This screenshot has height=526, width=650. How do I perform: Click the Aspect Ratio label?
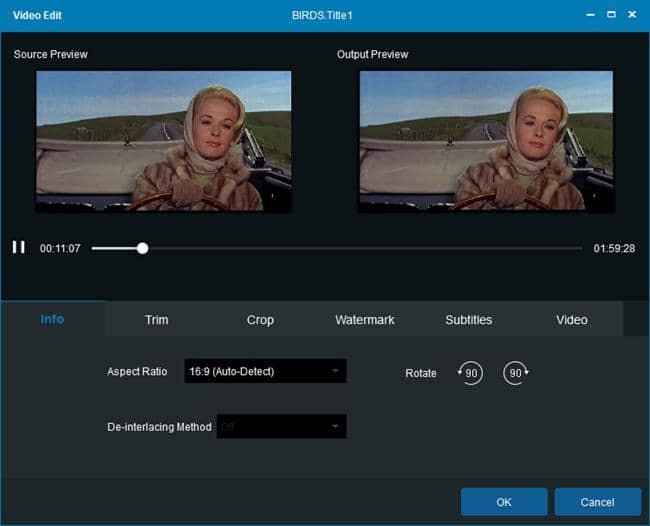coord(137,371)
